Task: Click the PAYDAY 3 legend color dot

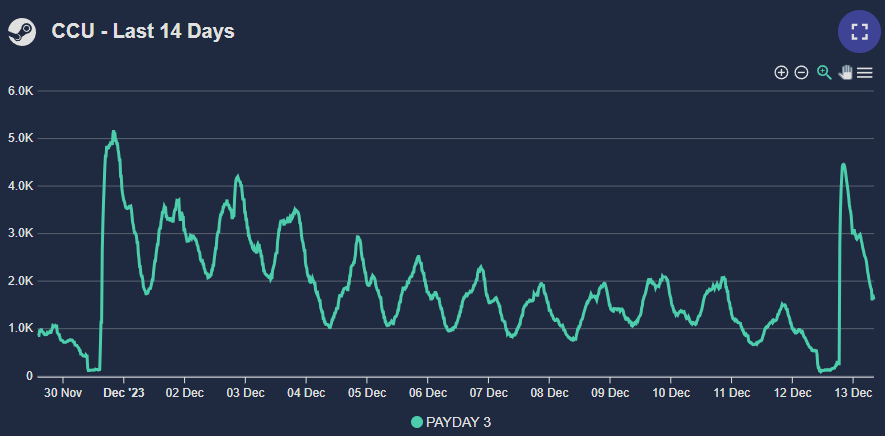Action: [x=417, y=422]
